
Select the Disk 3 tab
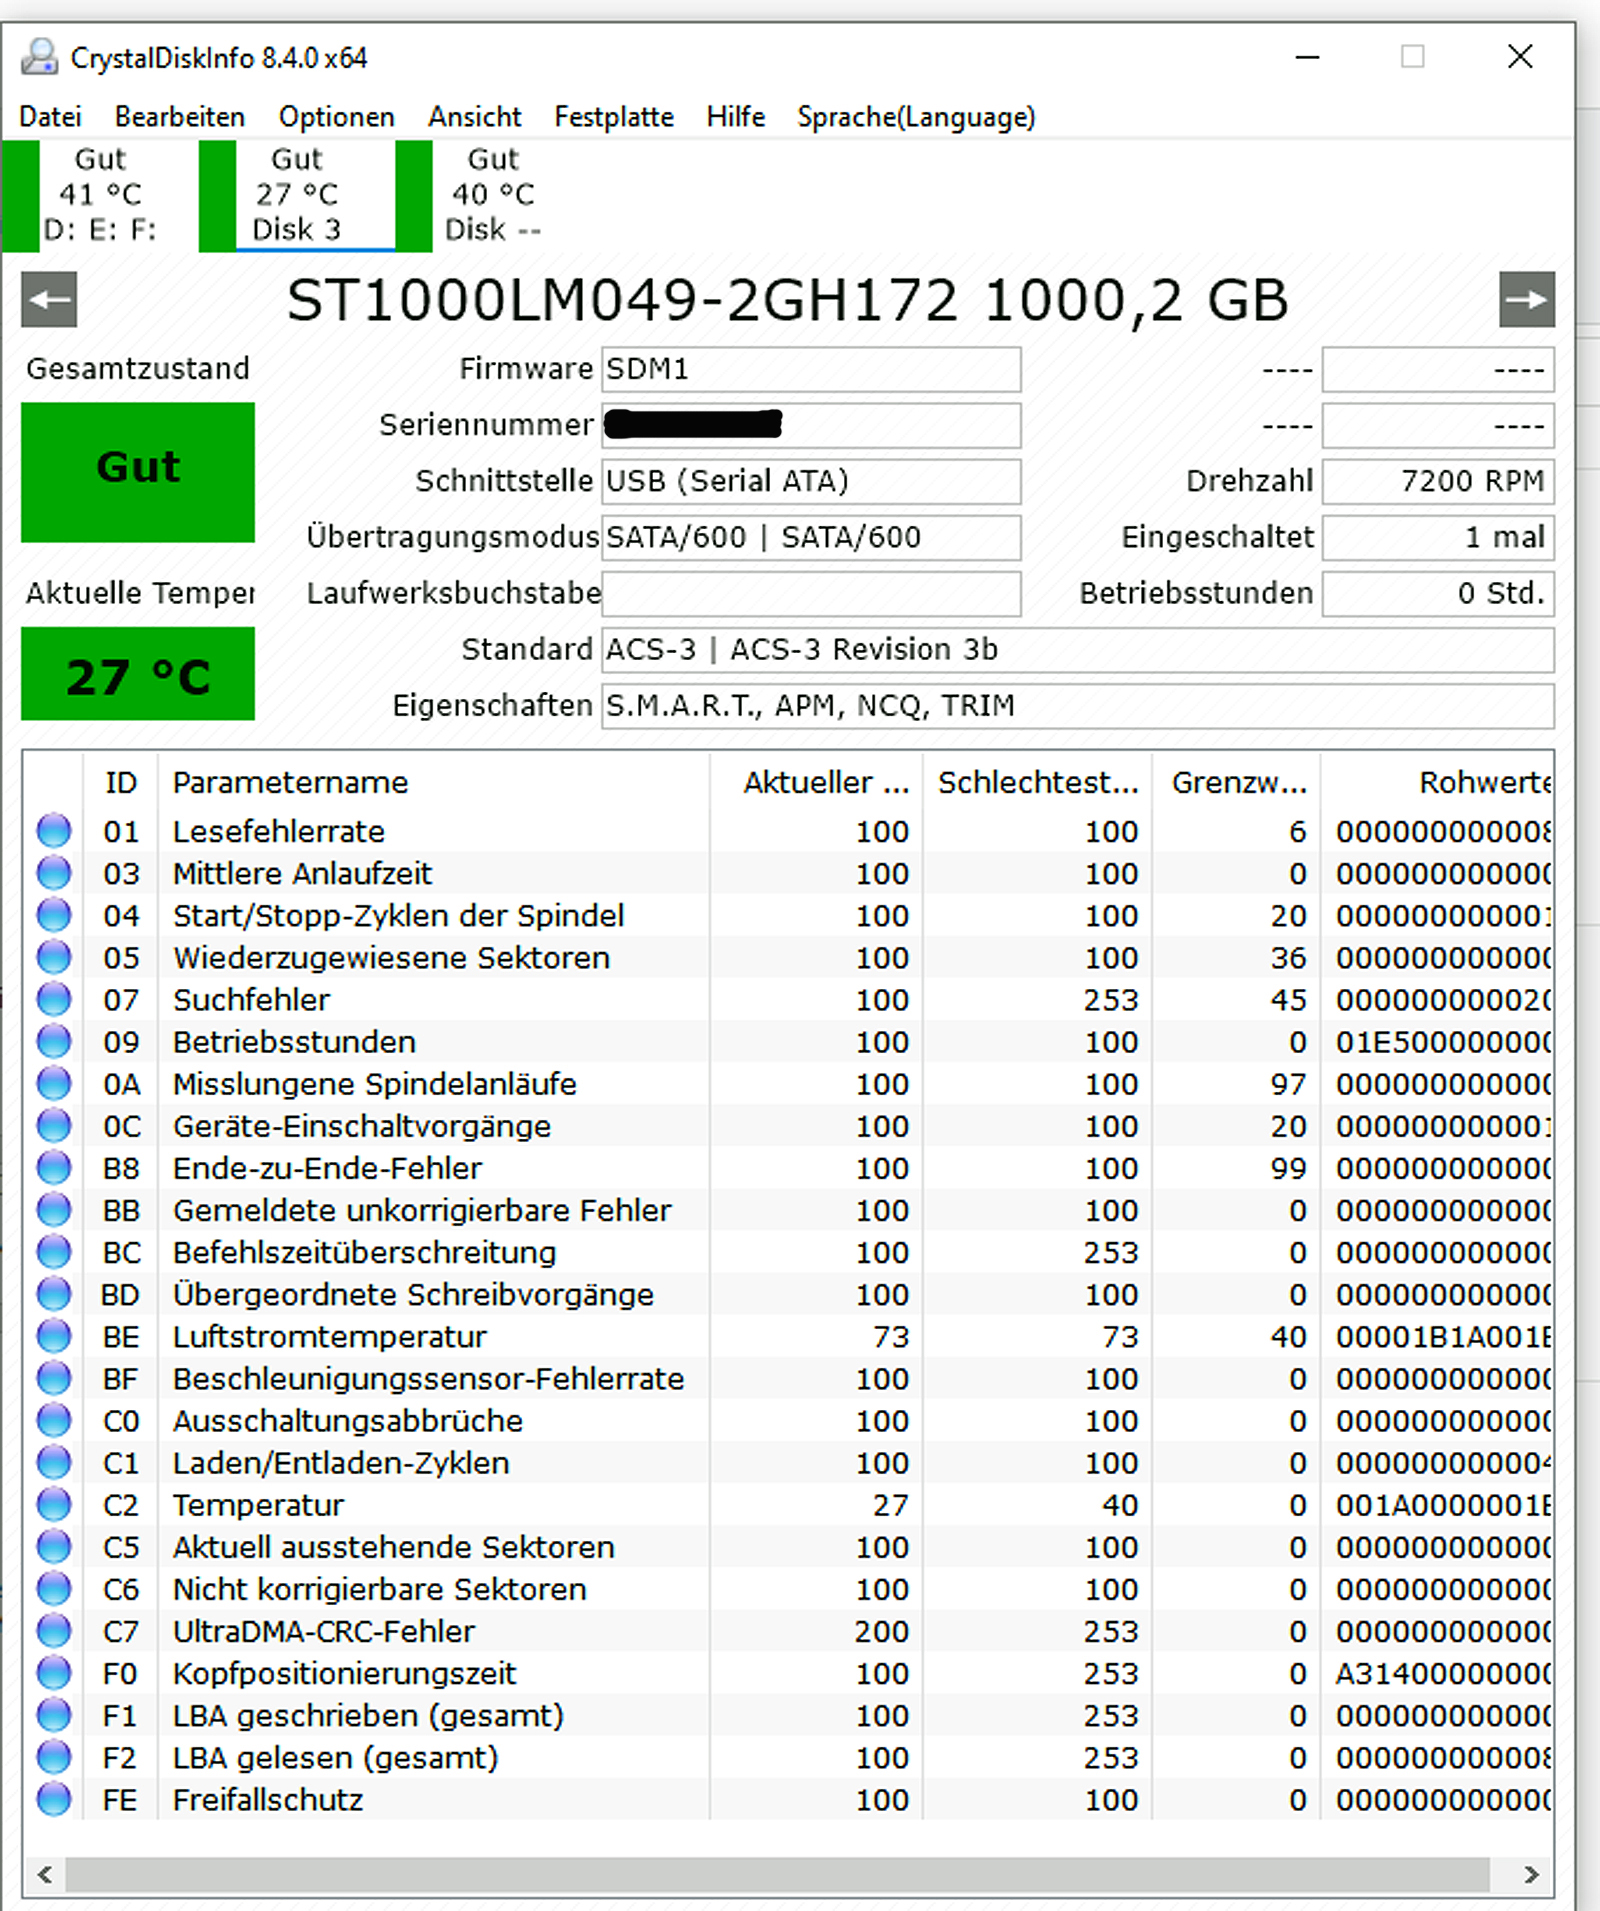tap(296, 195)
